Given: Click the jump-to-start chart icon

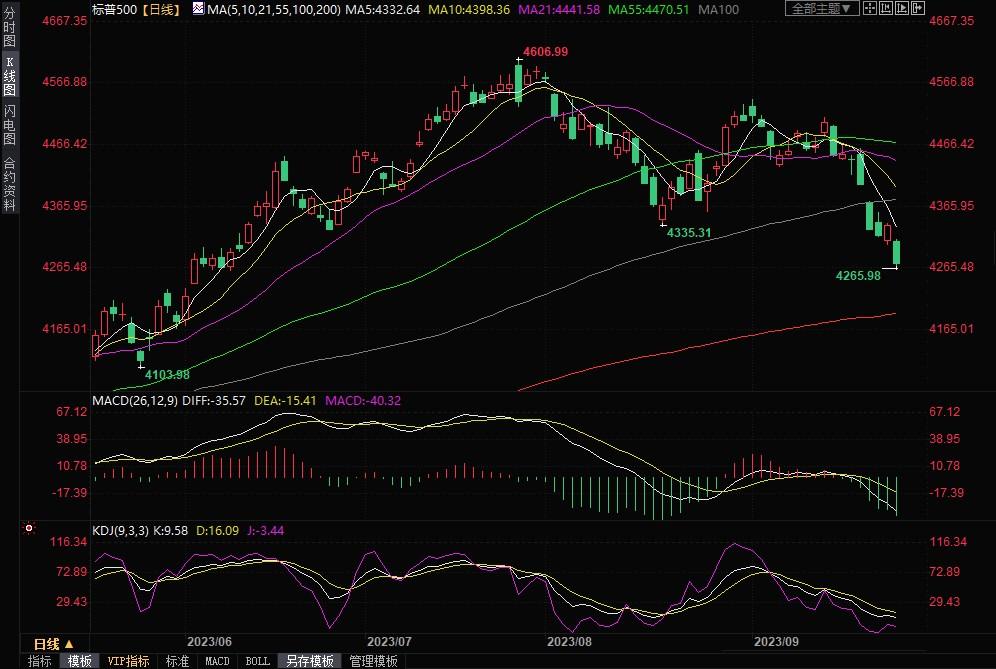Looking at the screenshot, I should click(885, 8).
